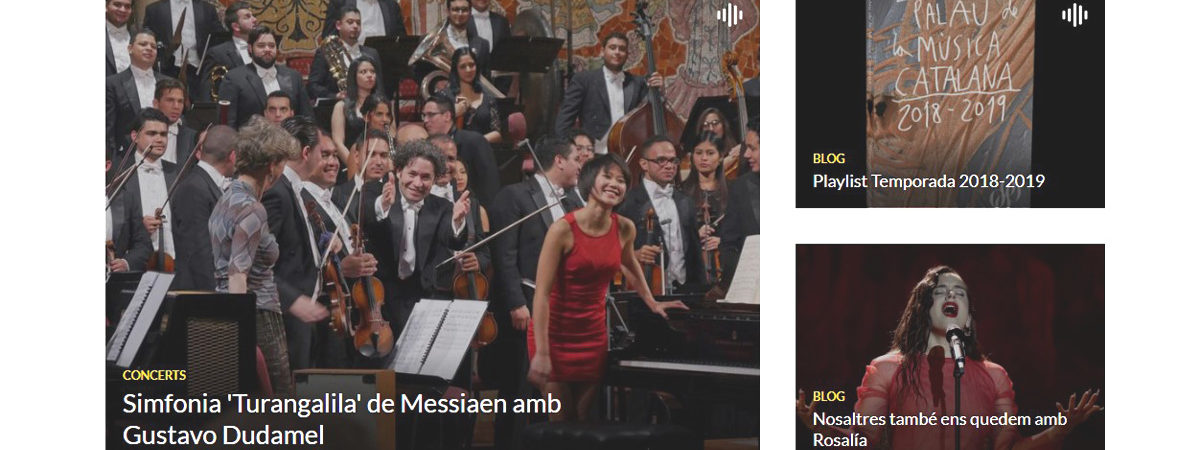Open Nosaltres també ens quedem amb Rosalía
The image size is (1200, 450).
(x=940, y=429)
